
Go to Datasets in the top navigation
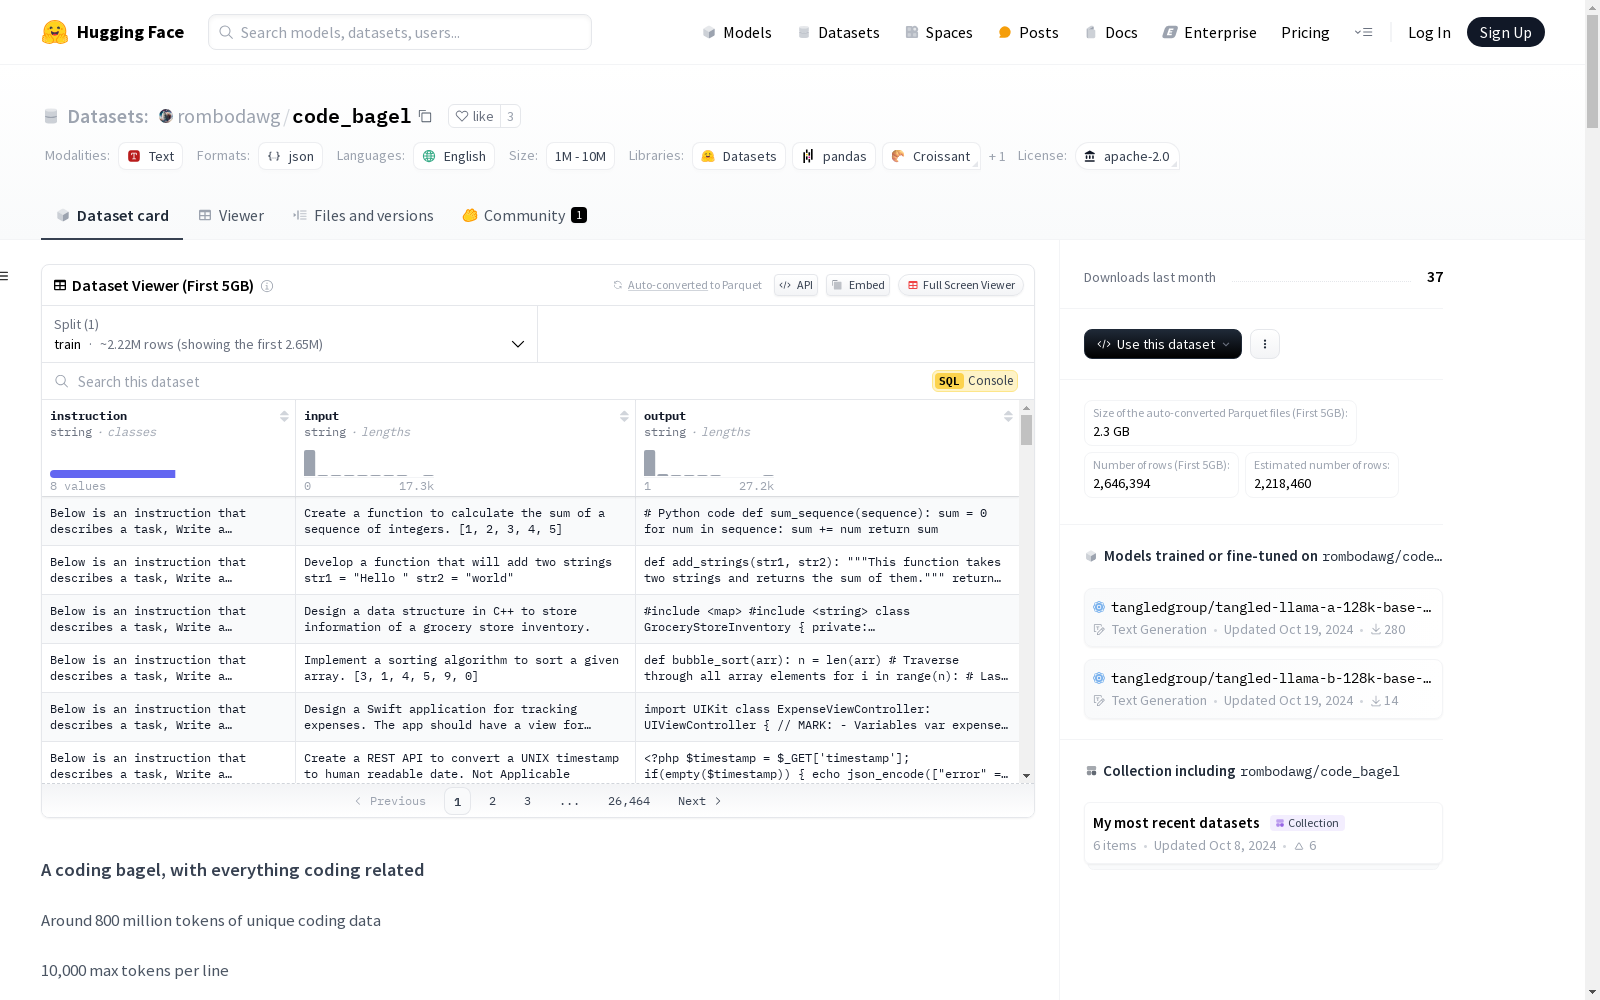(838, 32)
